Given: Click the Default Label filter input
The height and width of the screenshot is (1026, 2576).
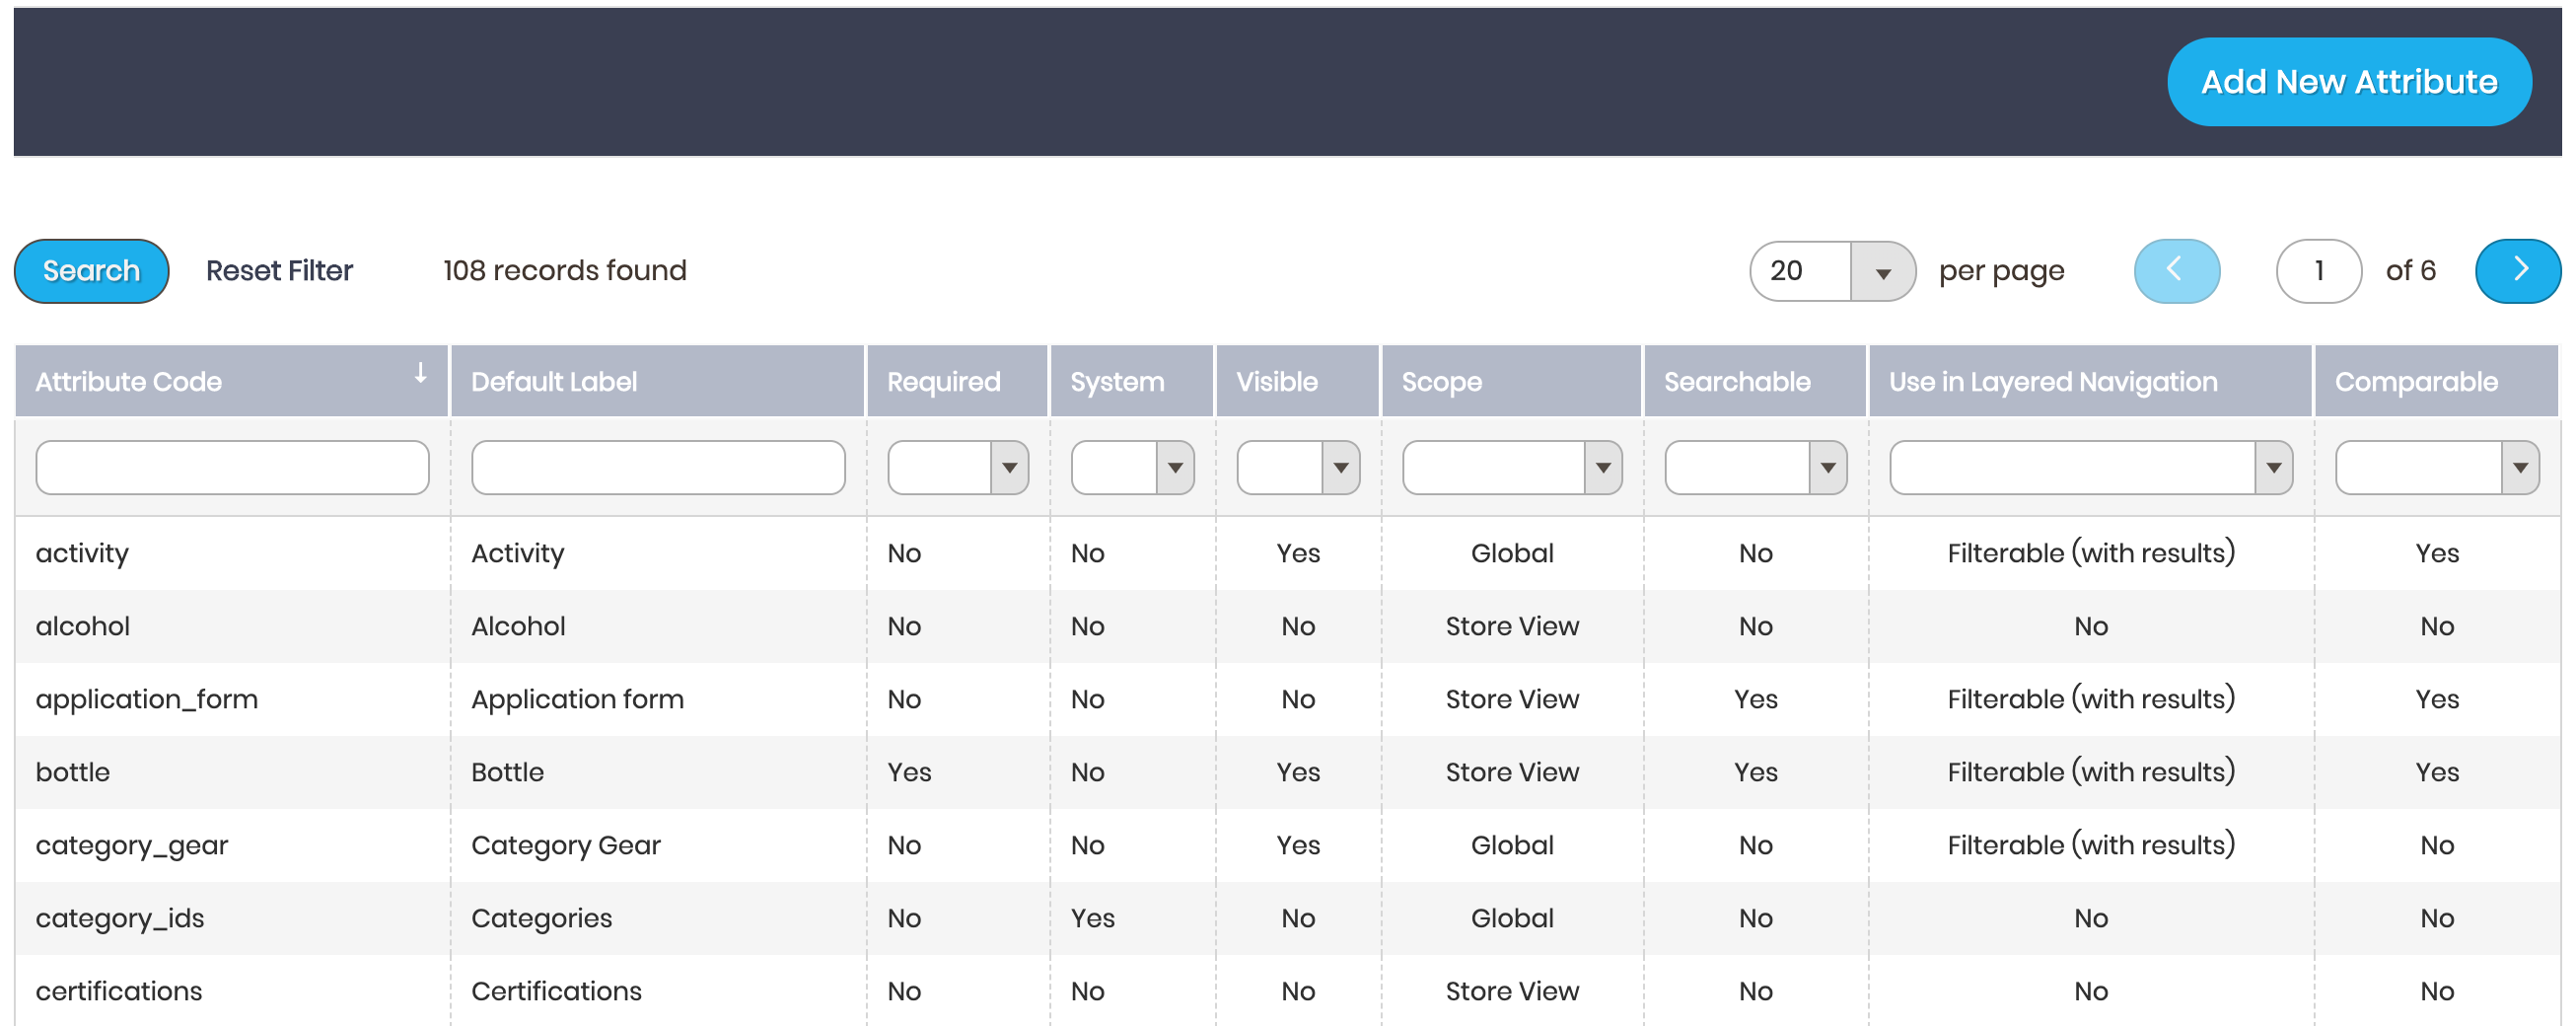Looking at the screenshot, I should point(658,468).
